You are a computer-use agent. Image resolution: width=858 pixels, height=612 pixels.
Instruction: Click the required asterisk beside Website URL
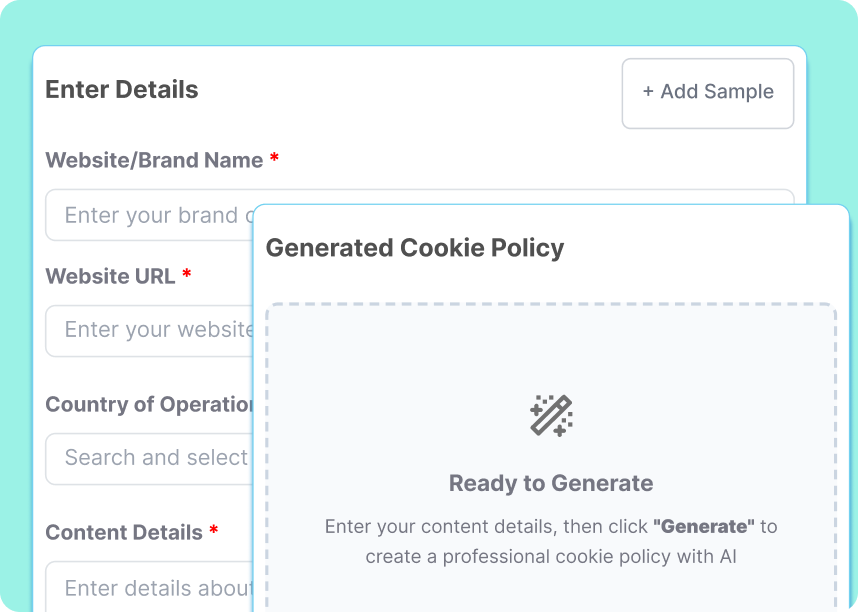click(x=185, y=274)
